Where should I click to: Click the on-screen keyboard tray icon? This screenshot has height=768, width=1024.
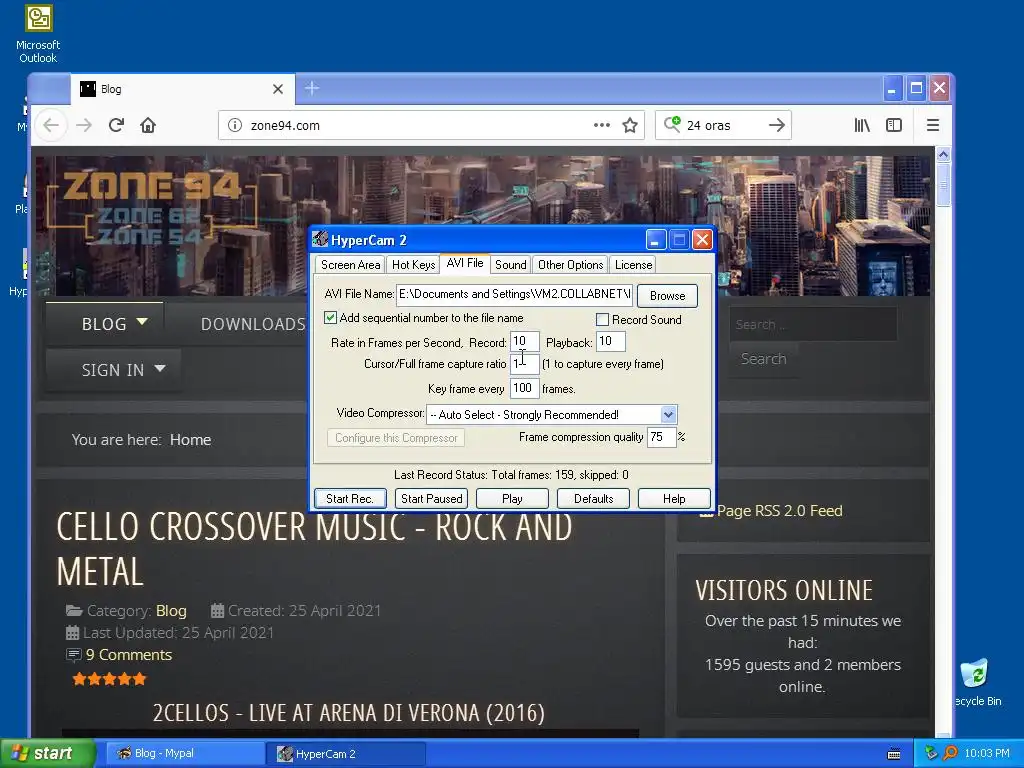pyautogui.click(x=894, y=754)
